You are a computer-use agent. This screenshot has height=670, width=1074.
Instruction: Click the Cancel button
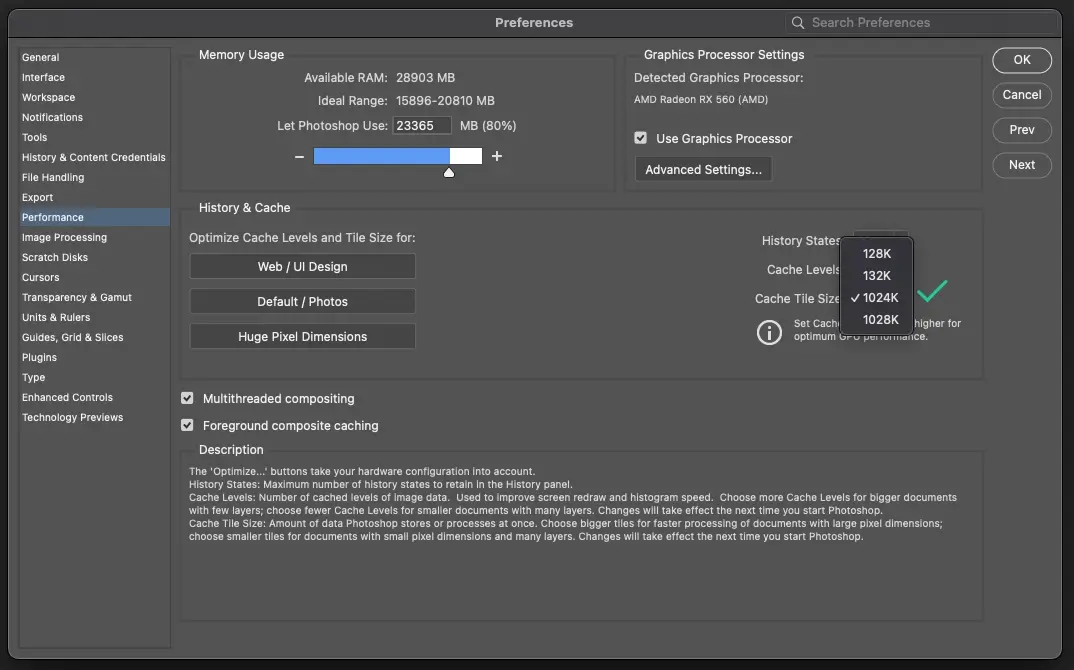(x=1022, y=95)
